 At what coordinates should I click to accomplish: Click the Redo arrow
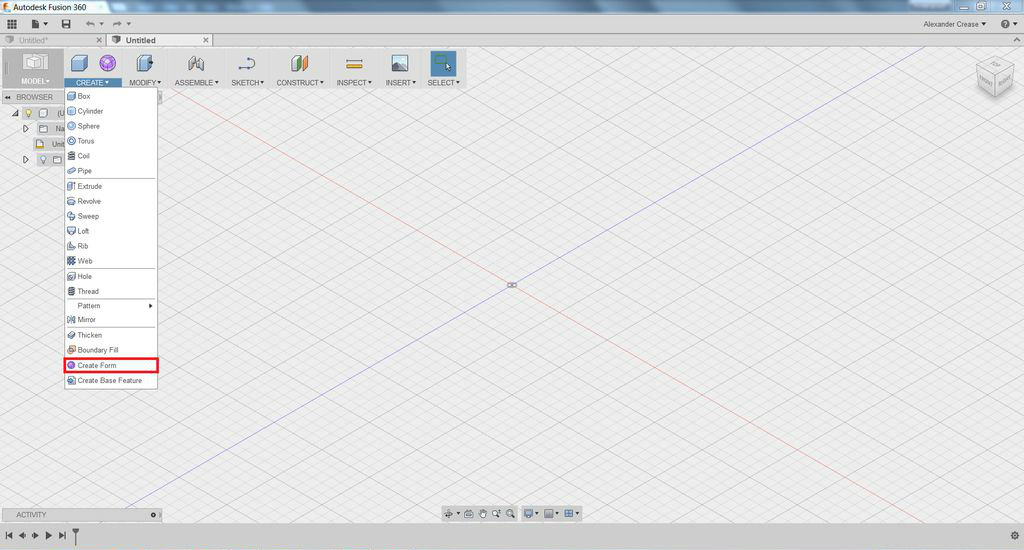coord(118,24)
